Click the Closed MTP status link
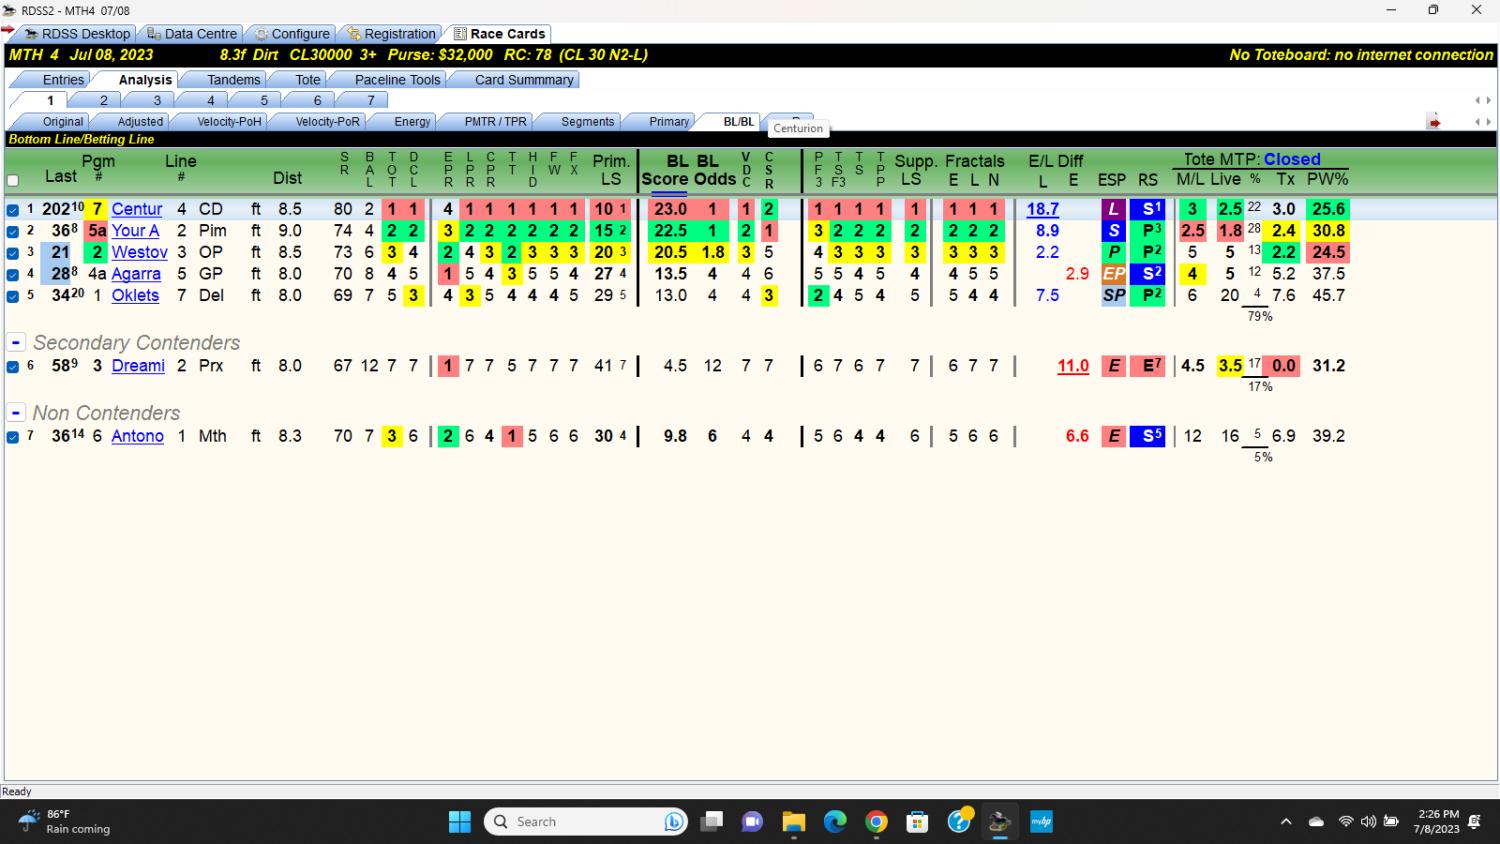The height and width of the screenshot is (844, 1500). coord(1292,159)
